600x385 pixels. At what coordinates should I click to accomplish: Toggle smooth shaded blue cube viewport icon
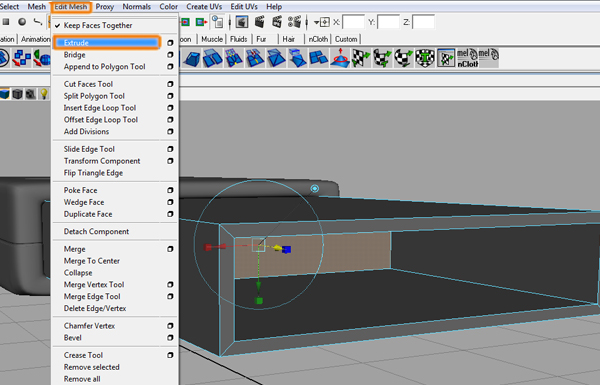point(5,94)
